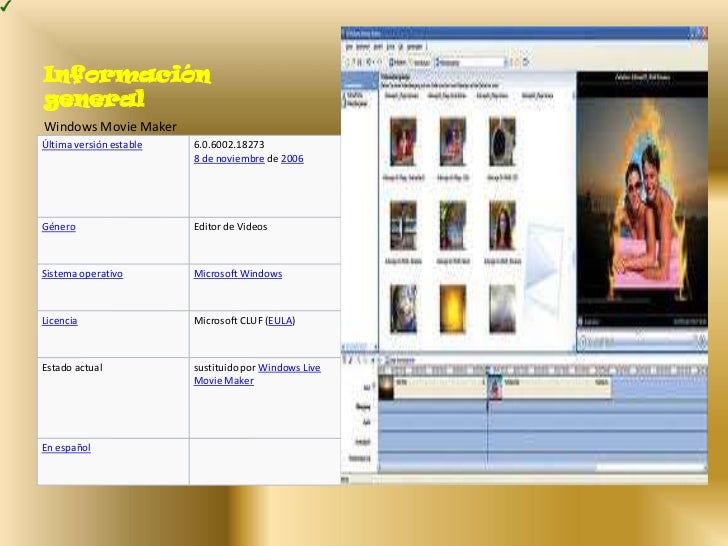Select first clip thumbnail in top row
The image size is (728, 546).
click(403, 142)
